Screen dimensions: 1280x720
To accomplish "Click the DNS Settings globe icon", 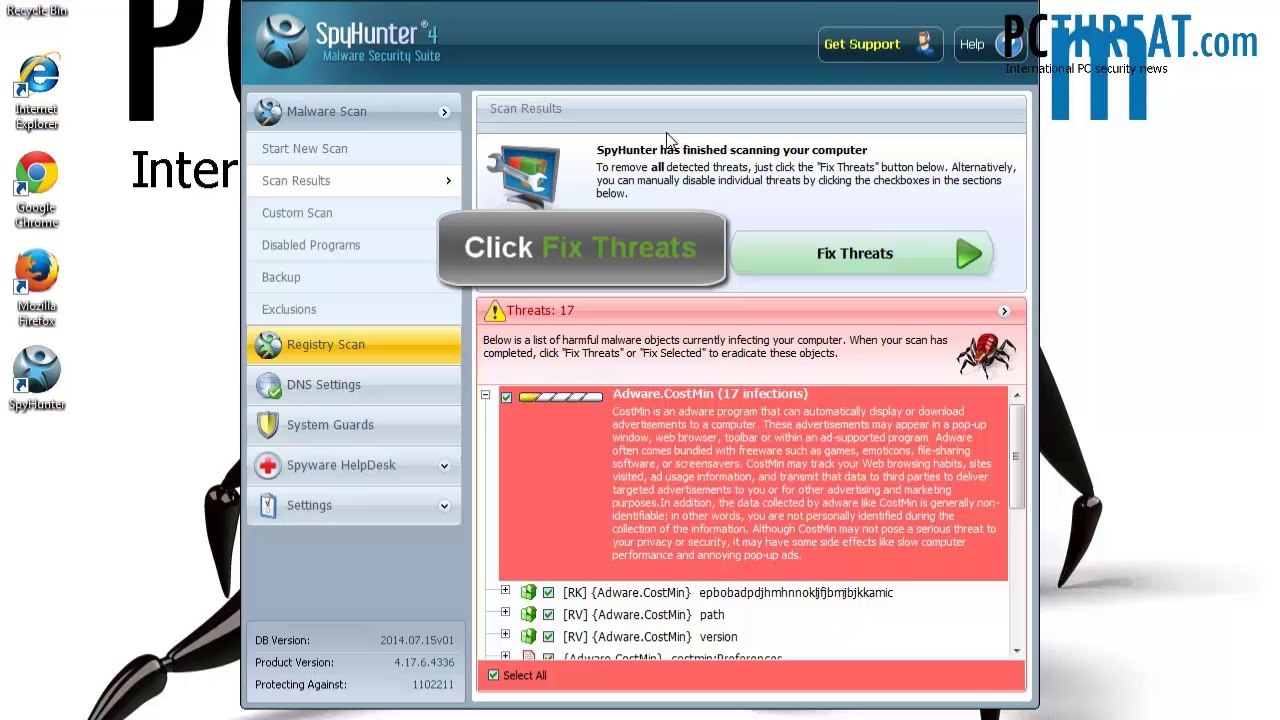I will point(268,385).
